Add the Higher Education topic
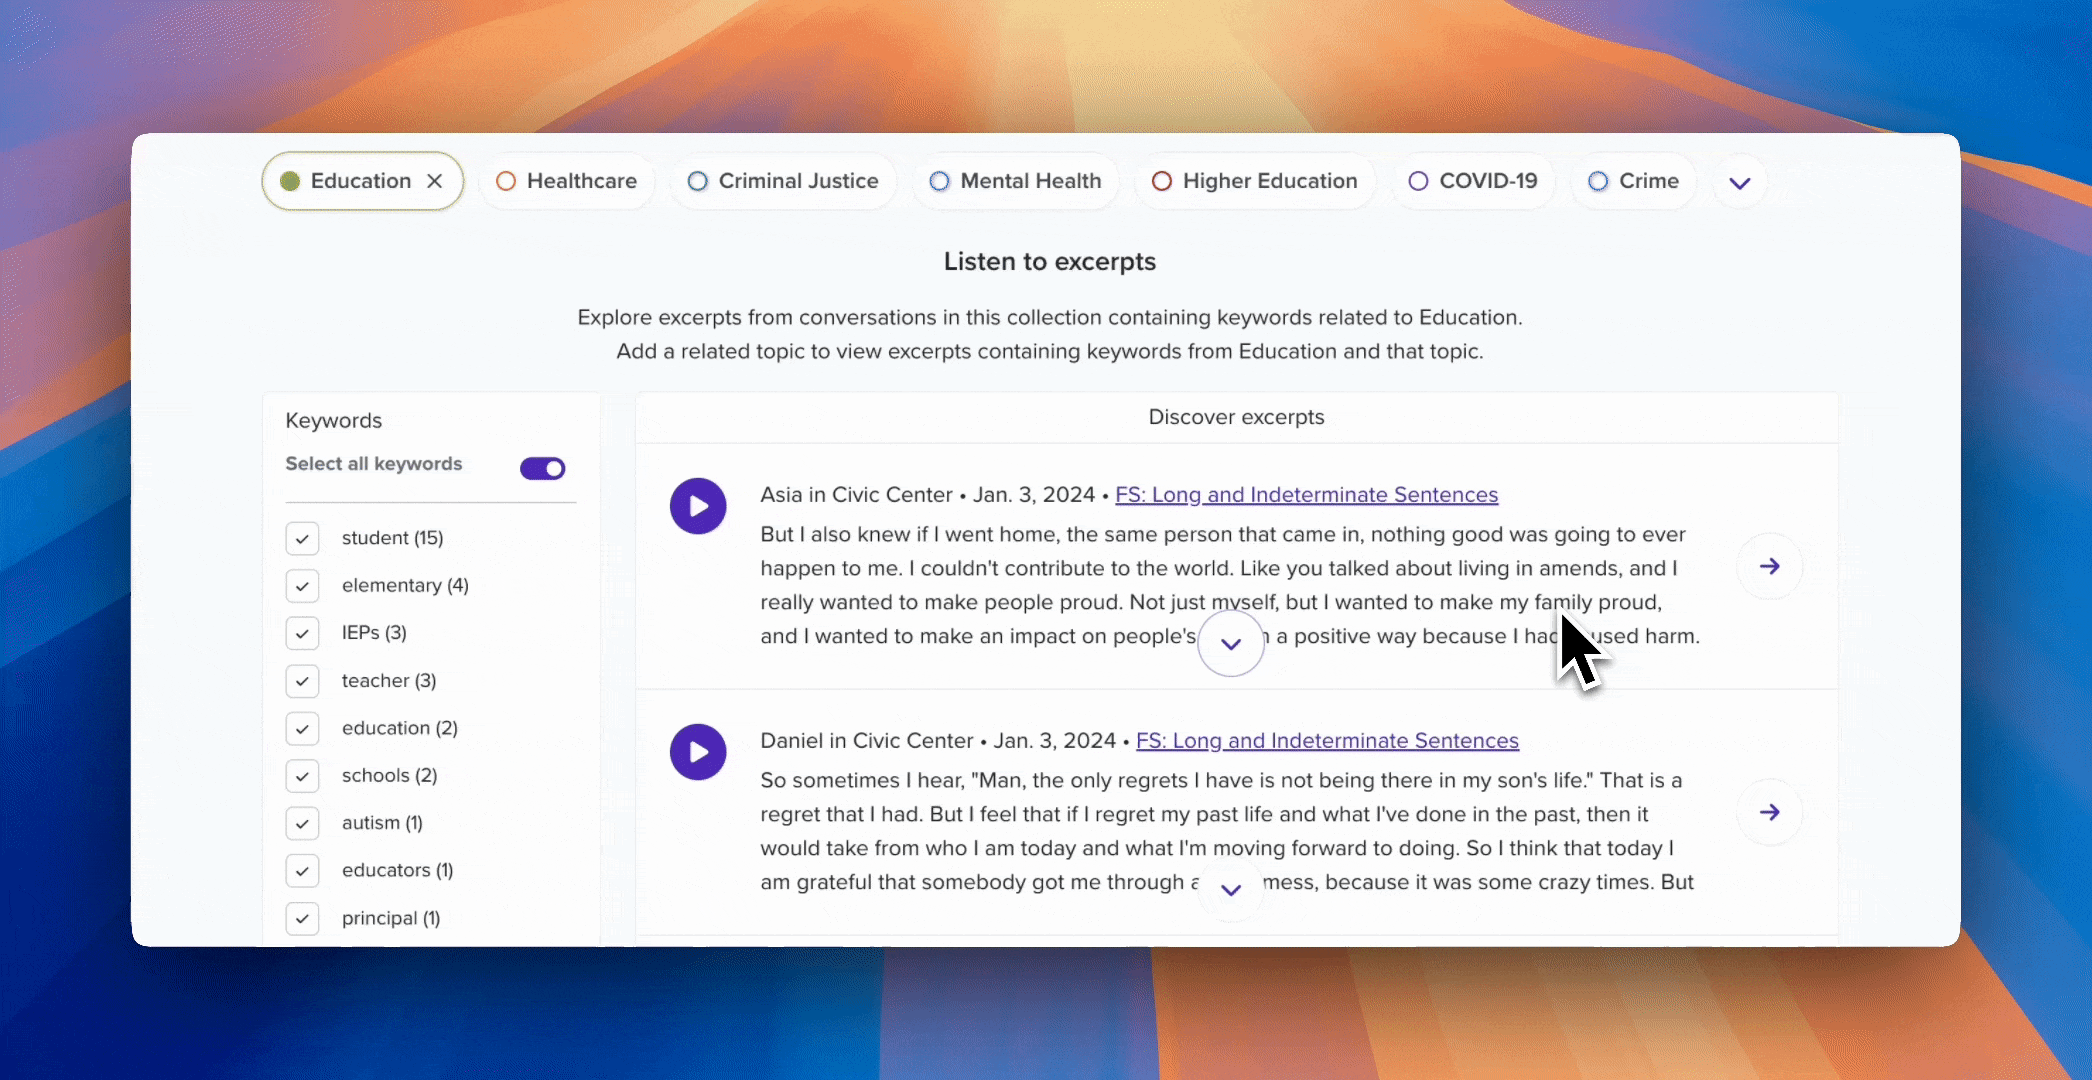This screenshot has height=1080, width=2092. (x=1255, y=181)
